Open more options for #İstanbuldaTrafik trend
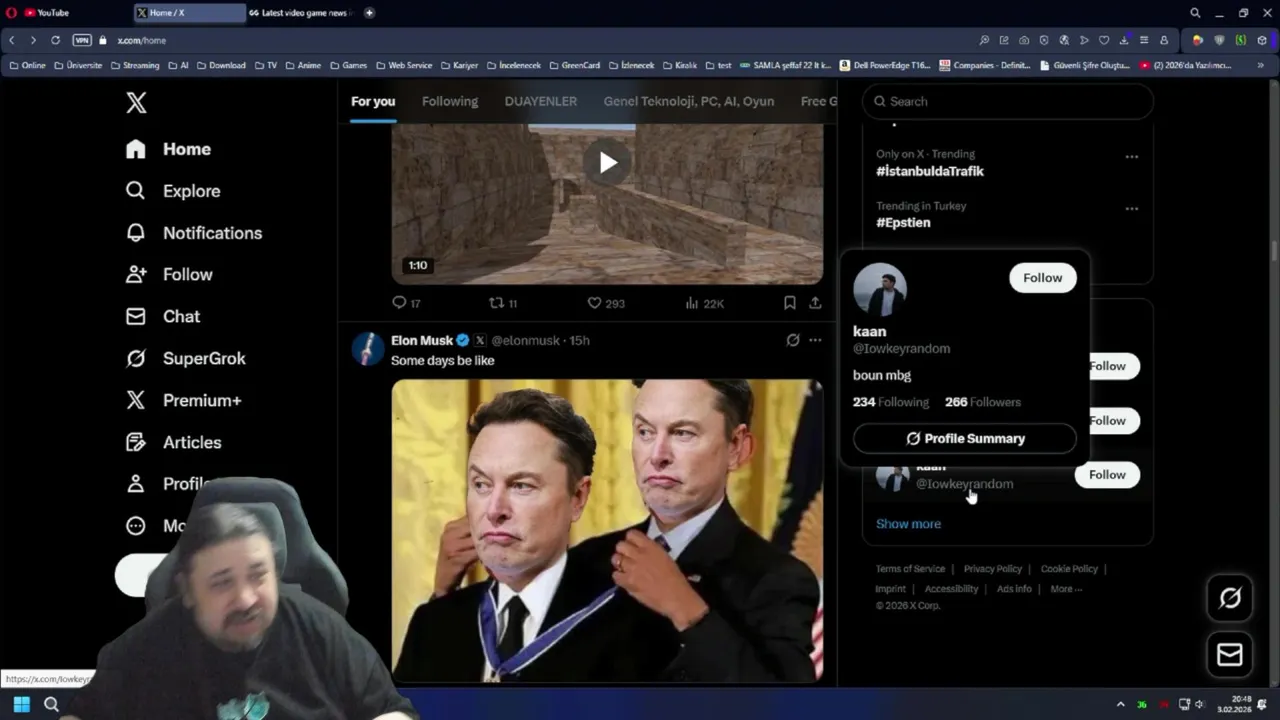This screenshot has height=720, width=1280. (1132, 157)
